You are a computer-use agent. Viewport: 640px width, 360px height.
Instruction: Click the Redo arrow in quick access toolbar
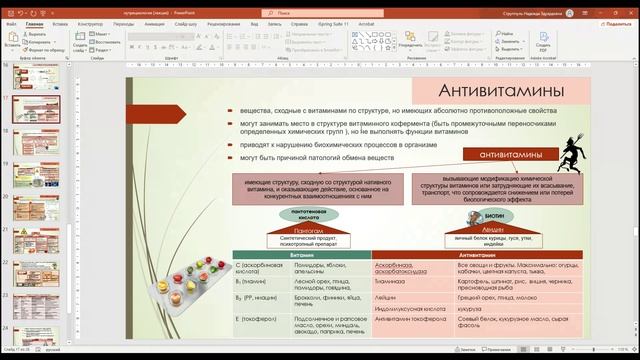33,13
